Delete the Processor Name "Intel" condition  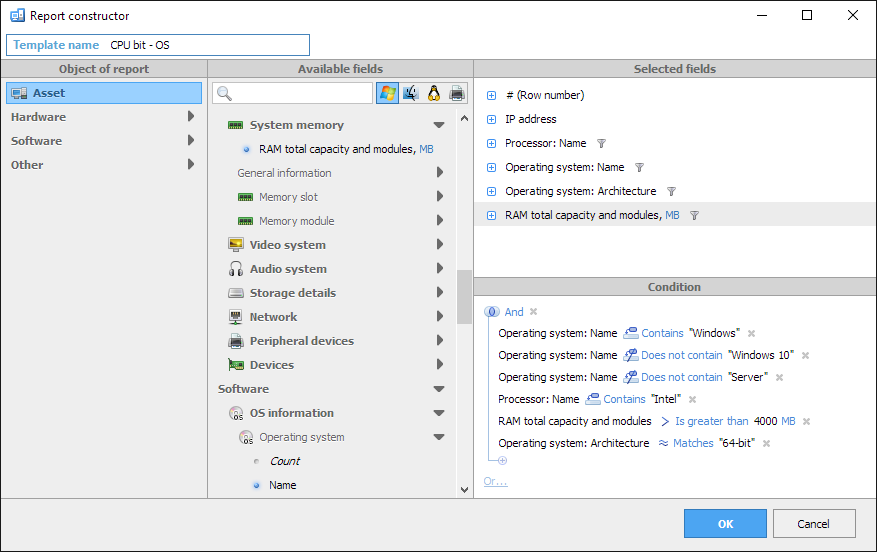[x=692, y=399]
